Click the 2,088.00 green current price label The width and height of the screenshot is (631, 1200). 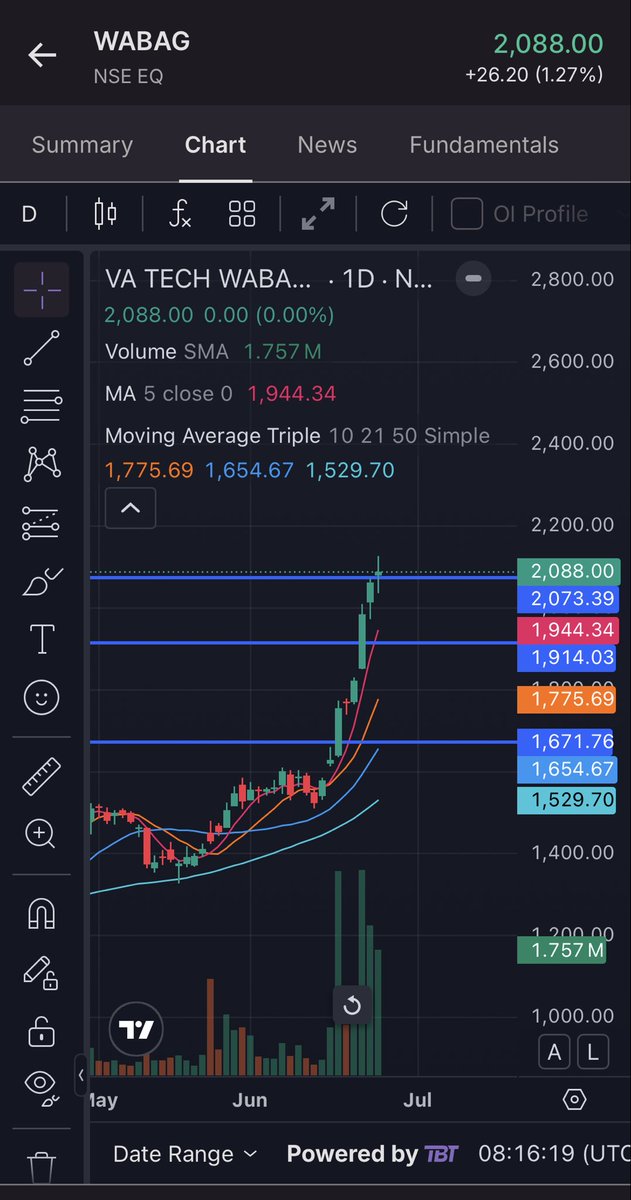point(567,571)
